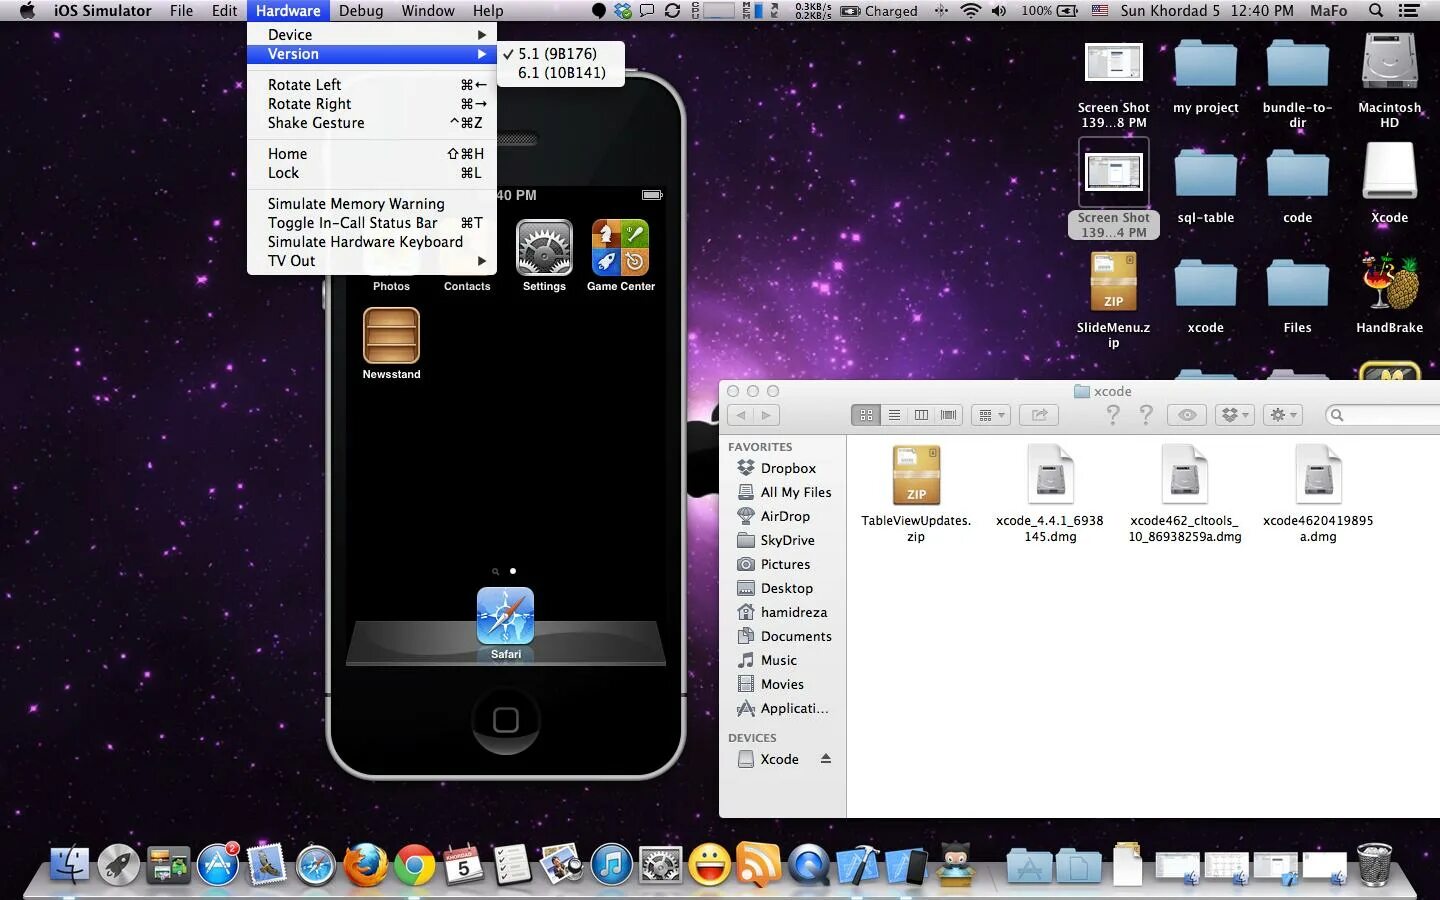Click the Finder share button
The height and width of the screenshot is (900, 1440).
click(x=1039, y=415)
